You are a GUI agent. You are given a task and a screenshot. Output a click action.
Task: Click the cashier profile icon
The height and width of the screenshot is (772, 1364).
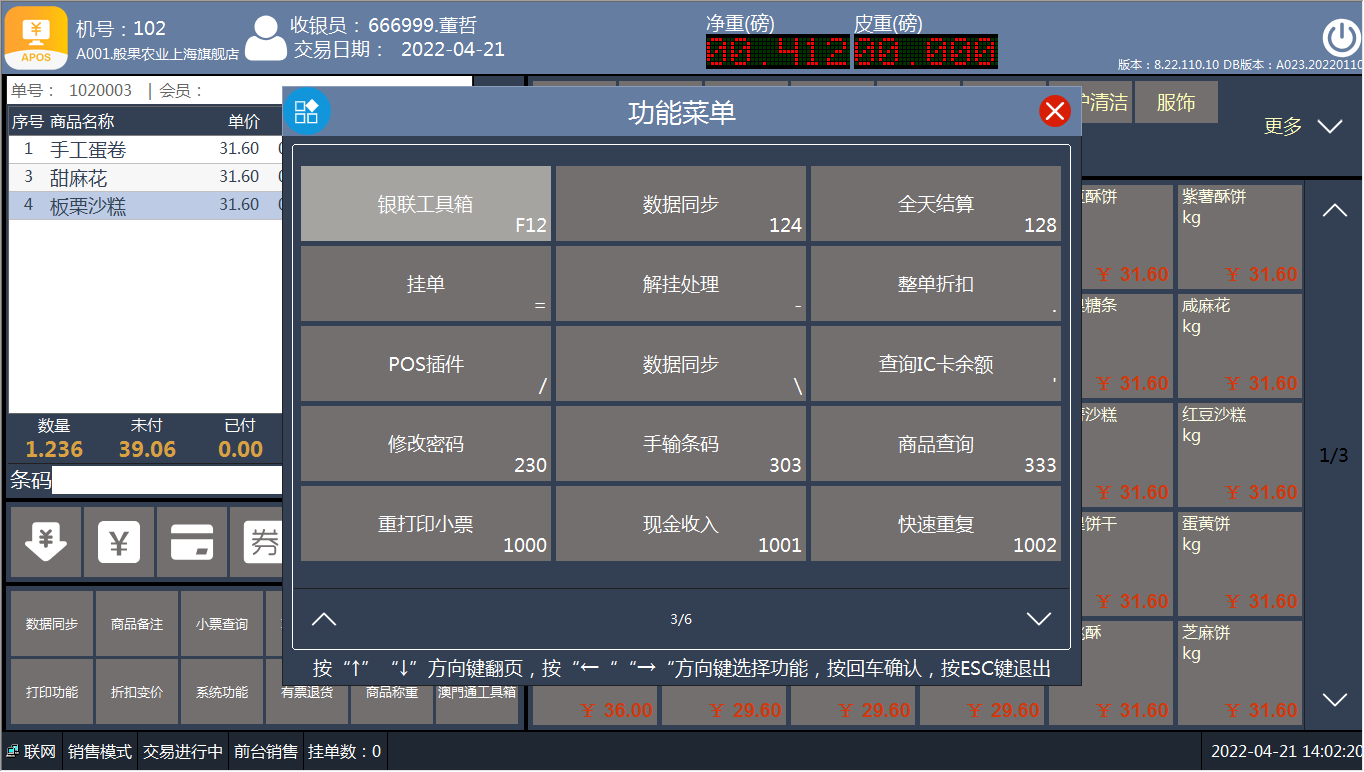tap(265, 38)
